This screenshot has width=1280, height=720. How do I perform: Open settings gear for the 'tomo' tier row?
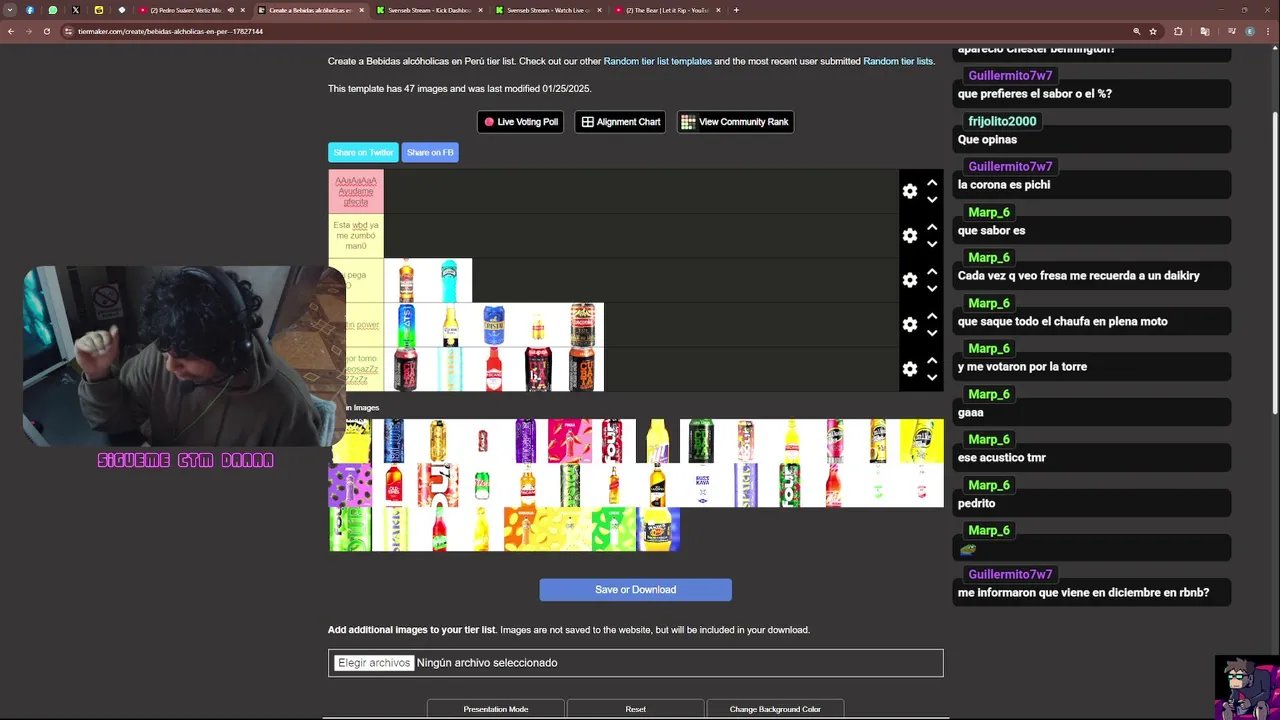pyautogui.click(x=909, y=369)
